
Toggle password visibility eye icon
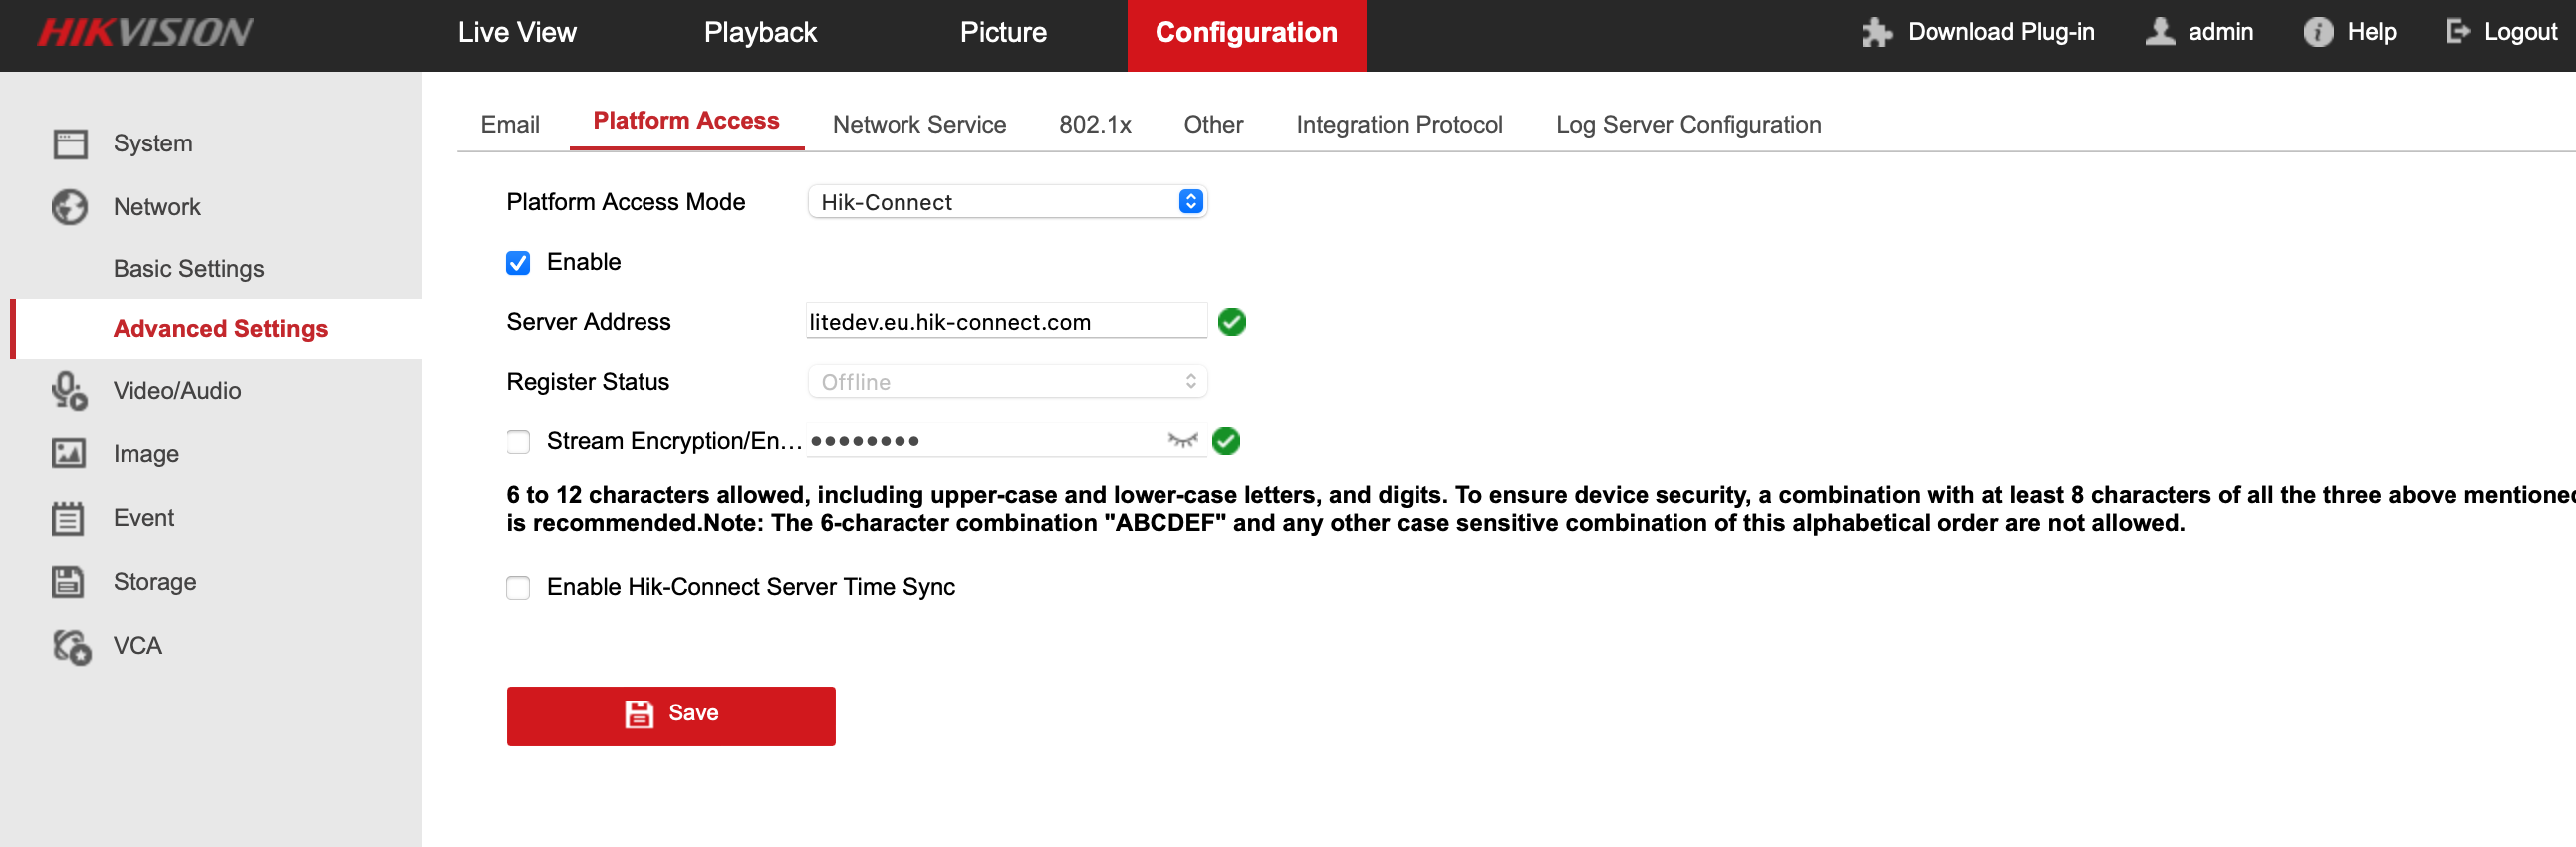pos(1183,441)
